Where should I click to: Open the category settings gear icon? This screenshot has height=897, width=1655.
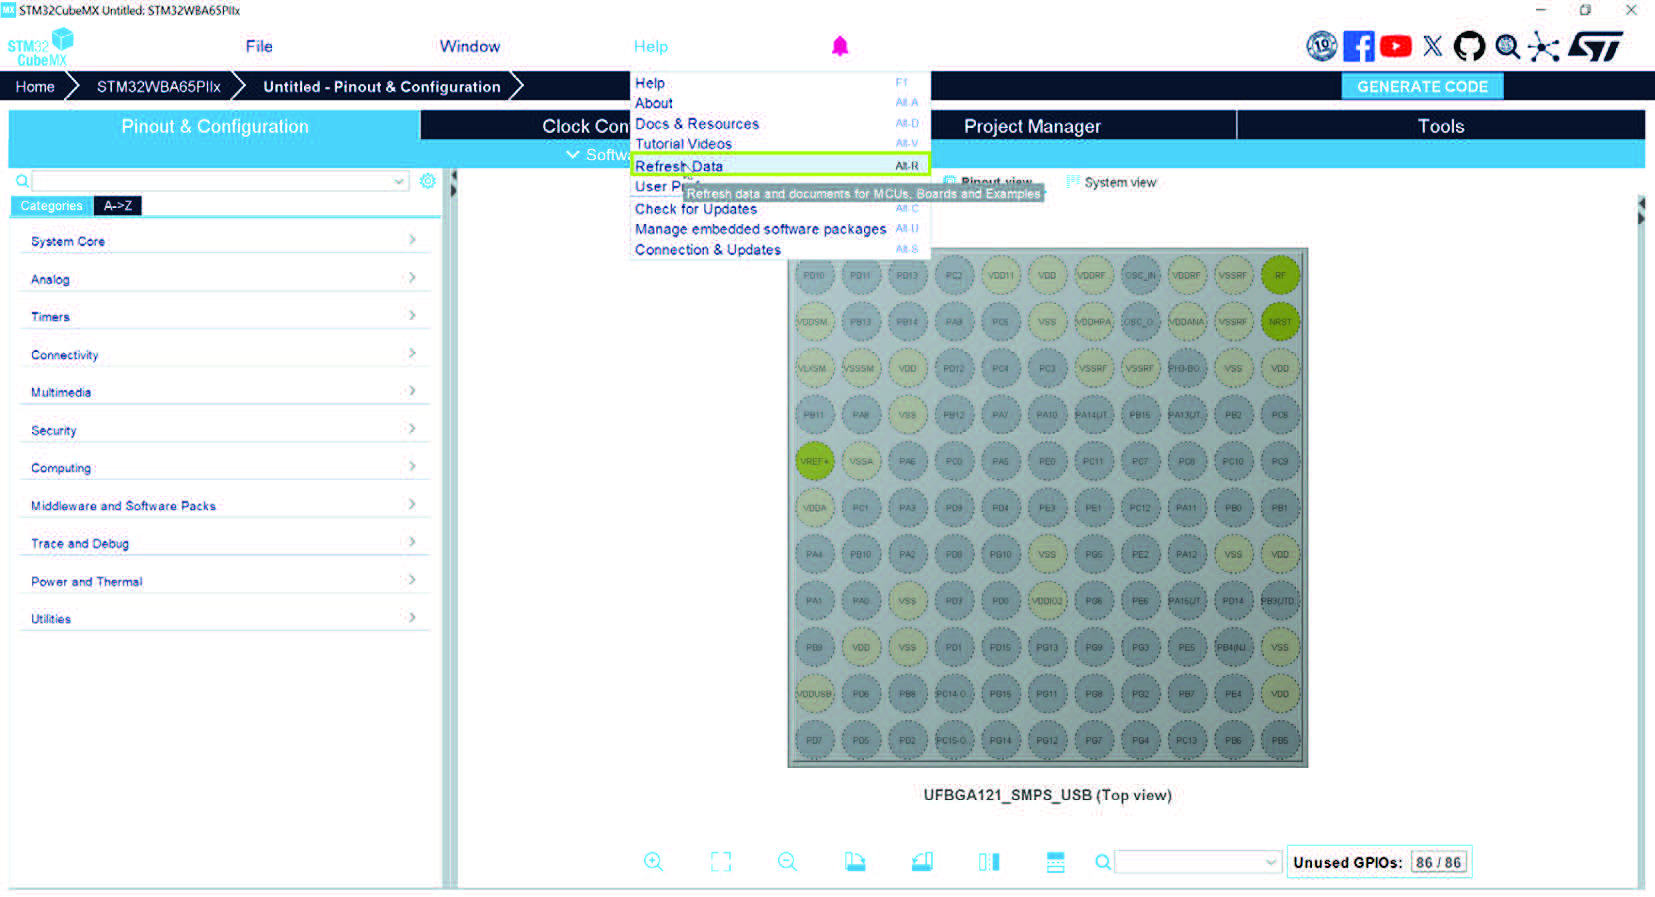[x=428, y=181]
